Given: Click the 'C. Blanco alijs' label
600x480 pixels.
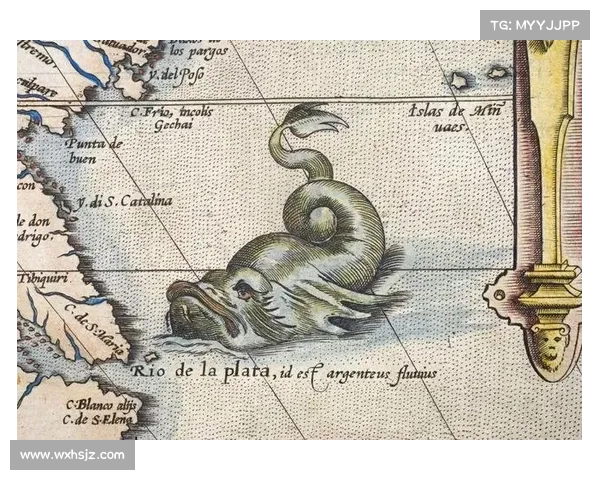Looking at the screenshot, I should click(x=98, y=405).
